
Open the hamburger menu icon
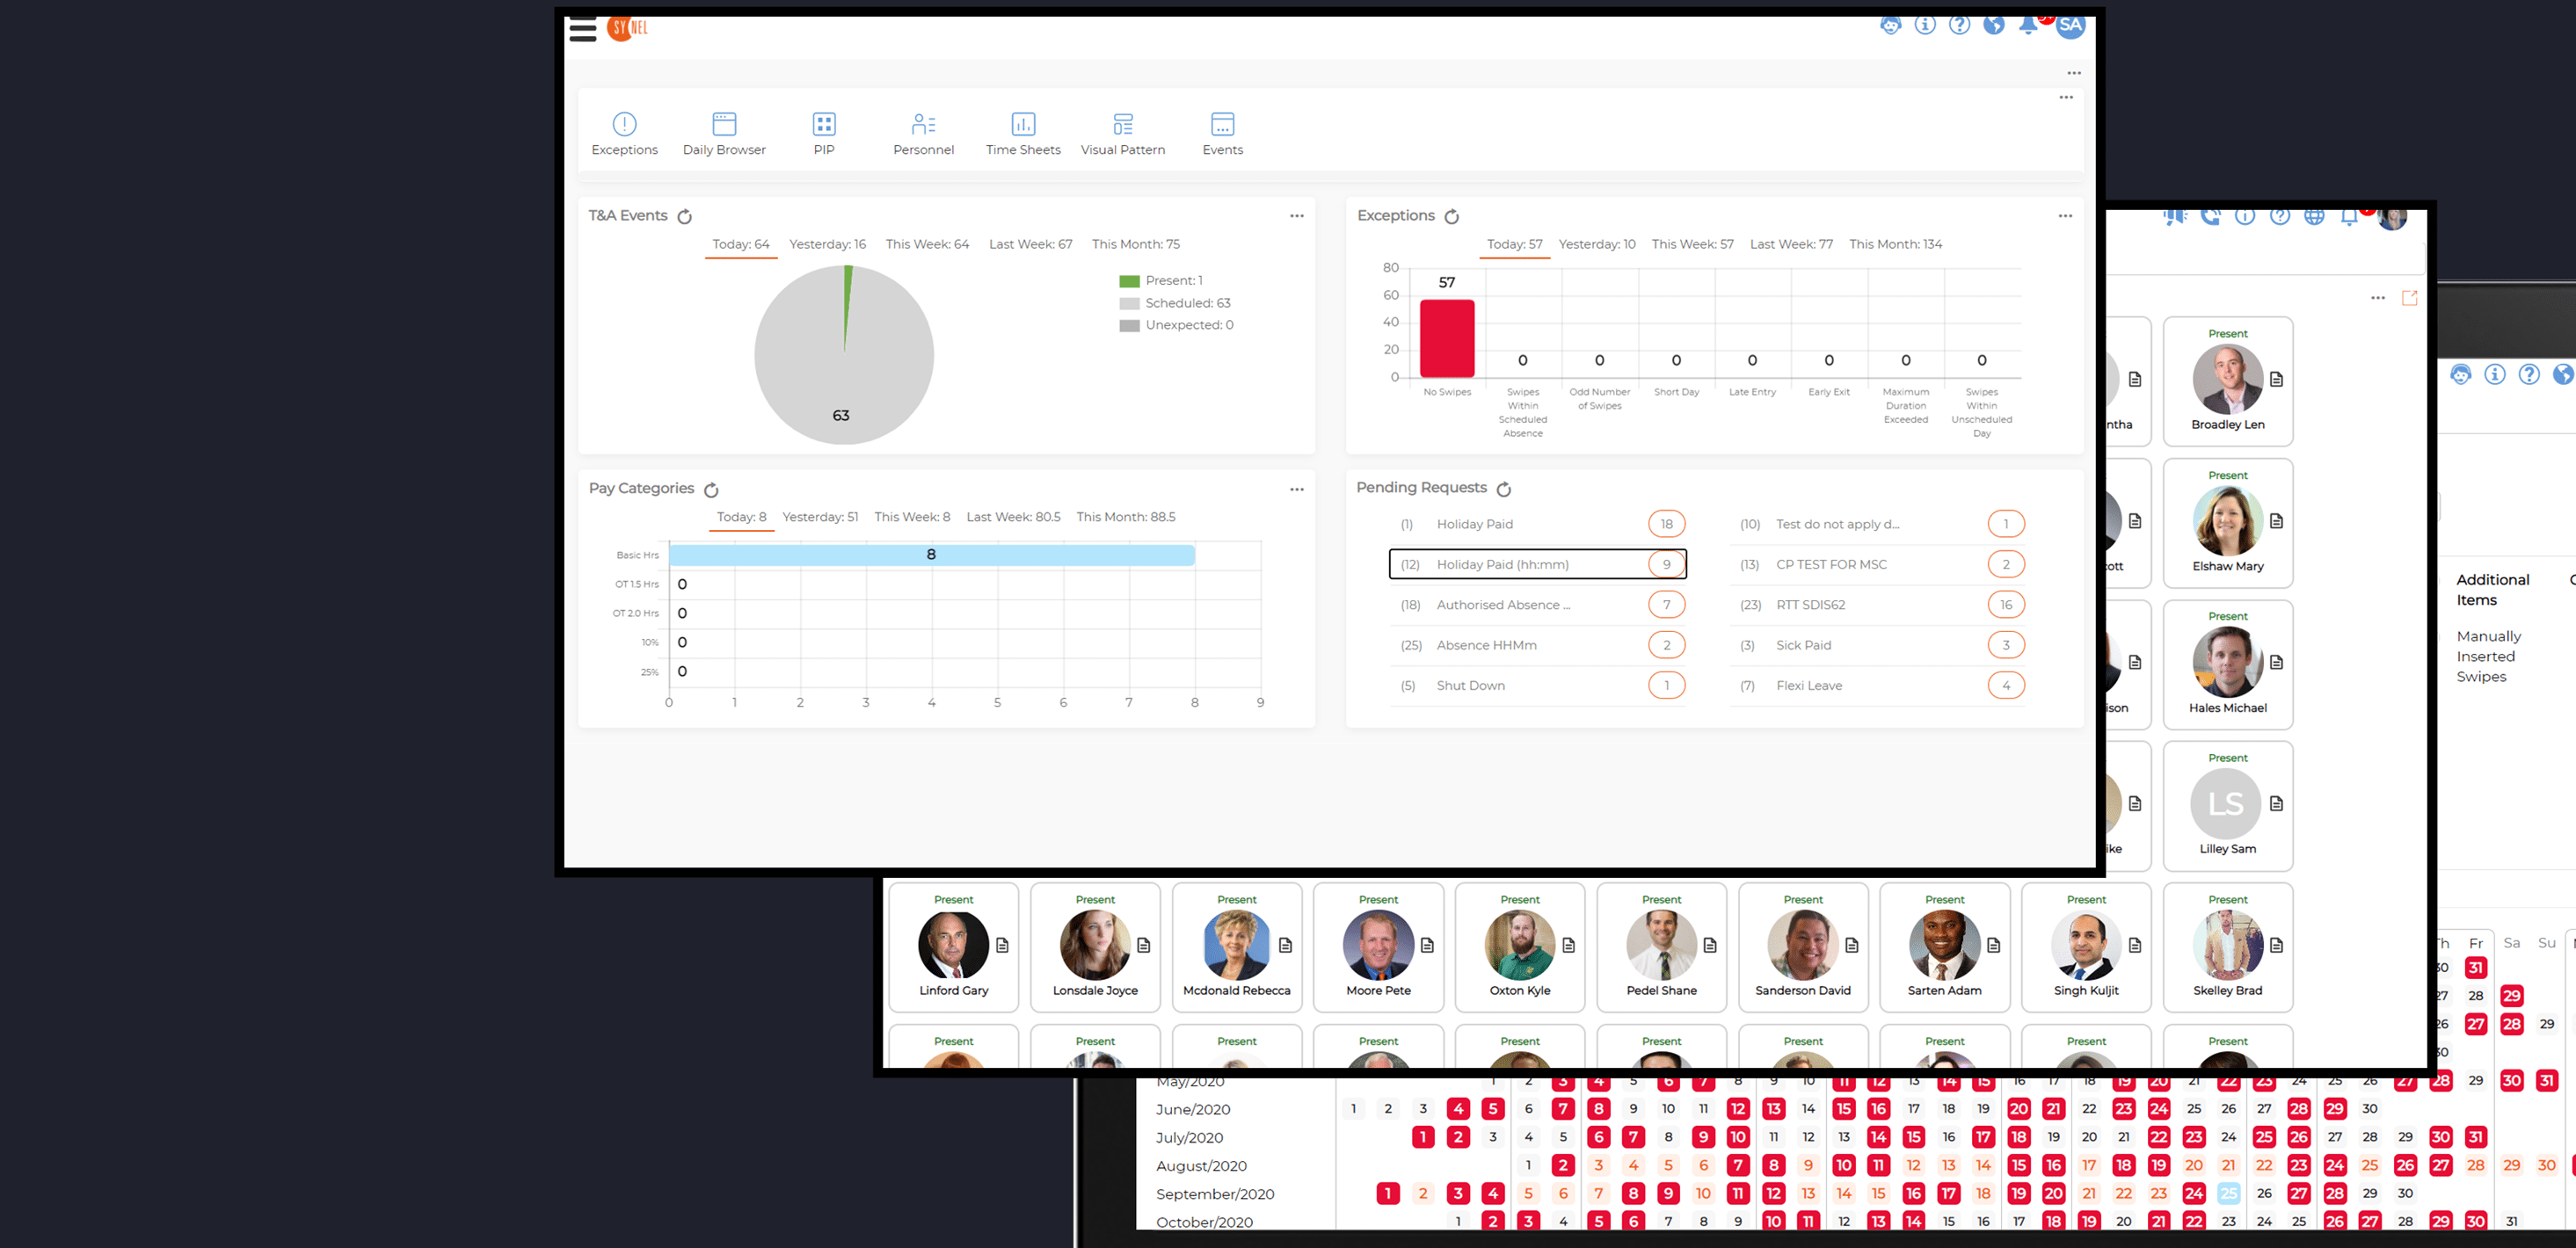(x=583, y=29)
